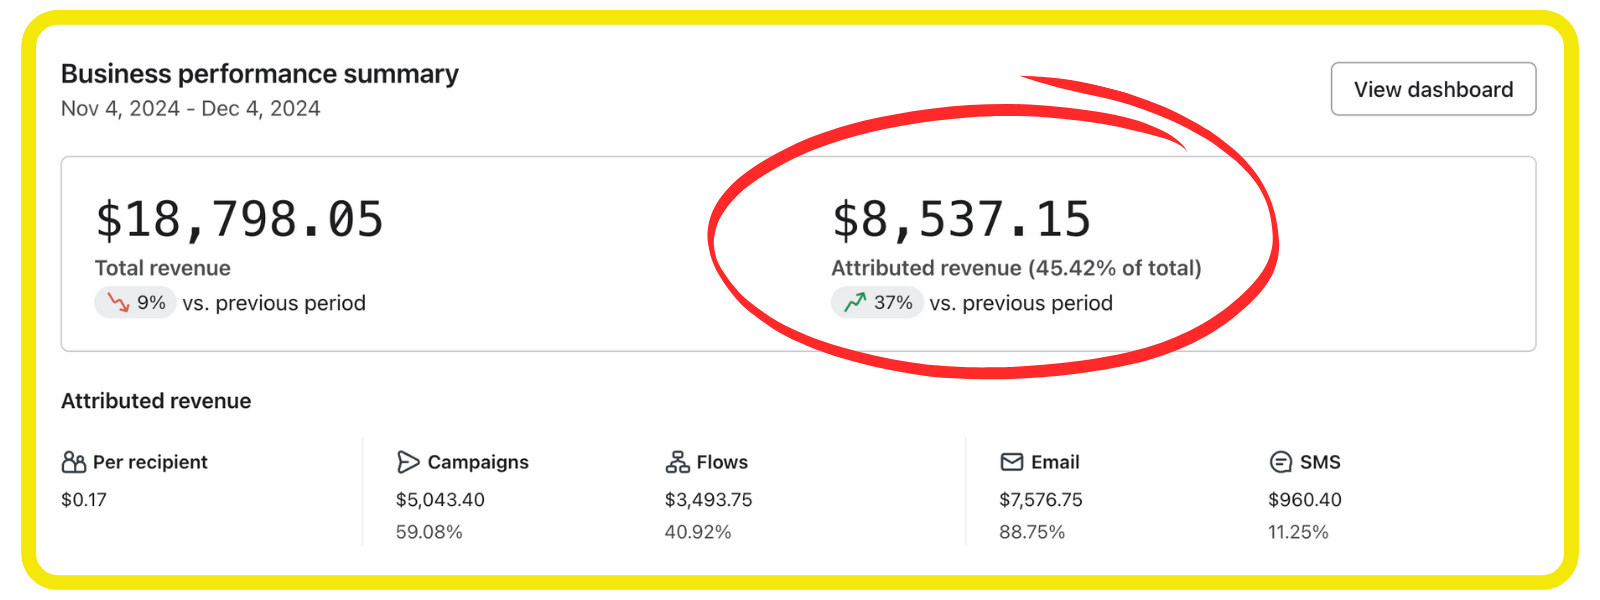Click the Business performance summary heading
The width and height of the screenshot is (1600, 600).
point(259,74)
